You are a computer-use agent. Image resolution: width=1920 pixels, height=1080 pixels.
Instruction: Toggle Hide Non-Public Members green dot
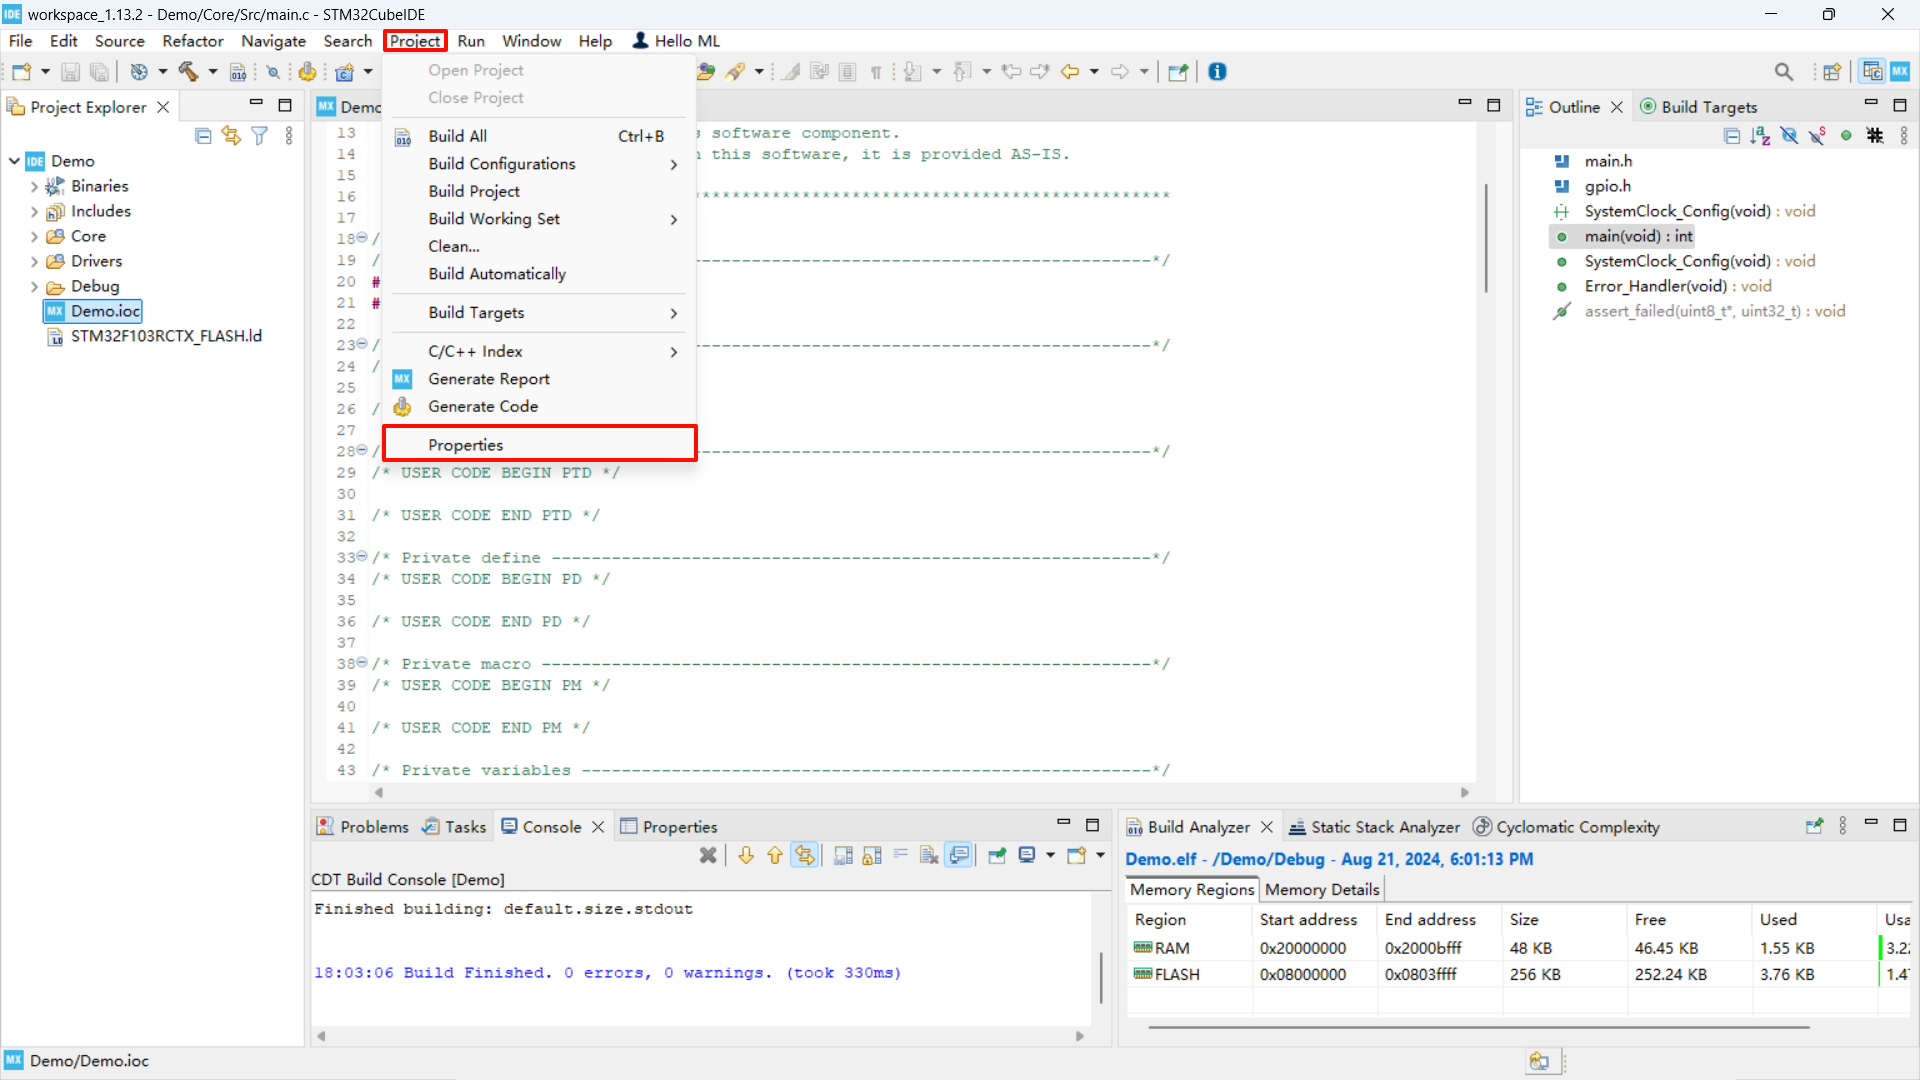pyautogui.click(x=1846, y=136)
